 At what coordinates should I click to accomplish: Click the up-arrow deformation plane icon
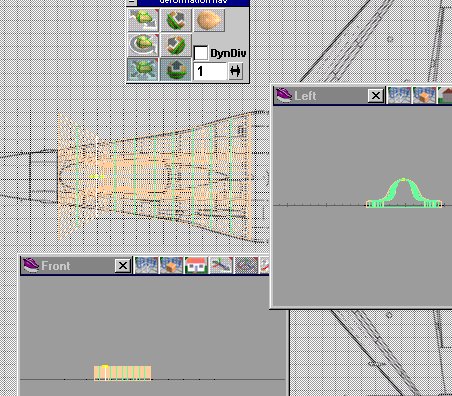pyautogui.click(x=176, y=69)
